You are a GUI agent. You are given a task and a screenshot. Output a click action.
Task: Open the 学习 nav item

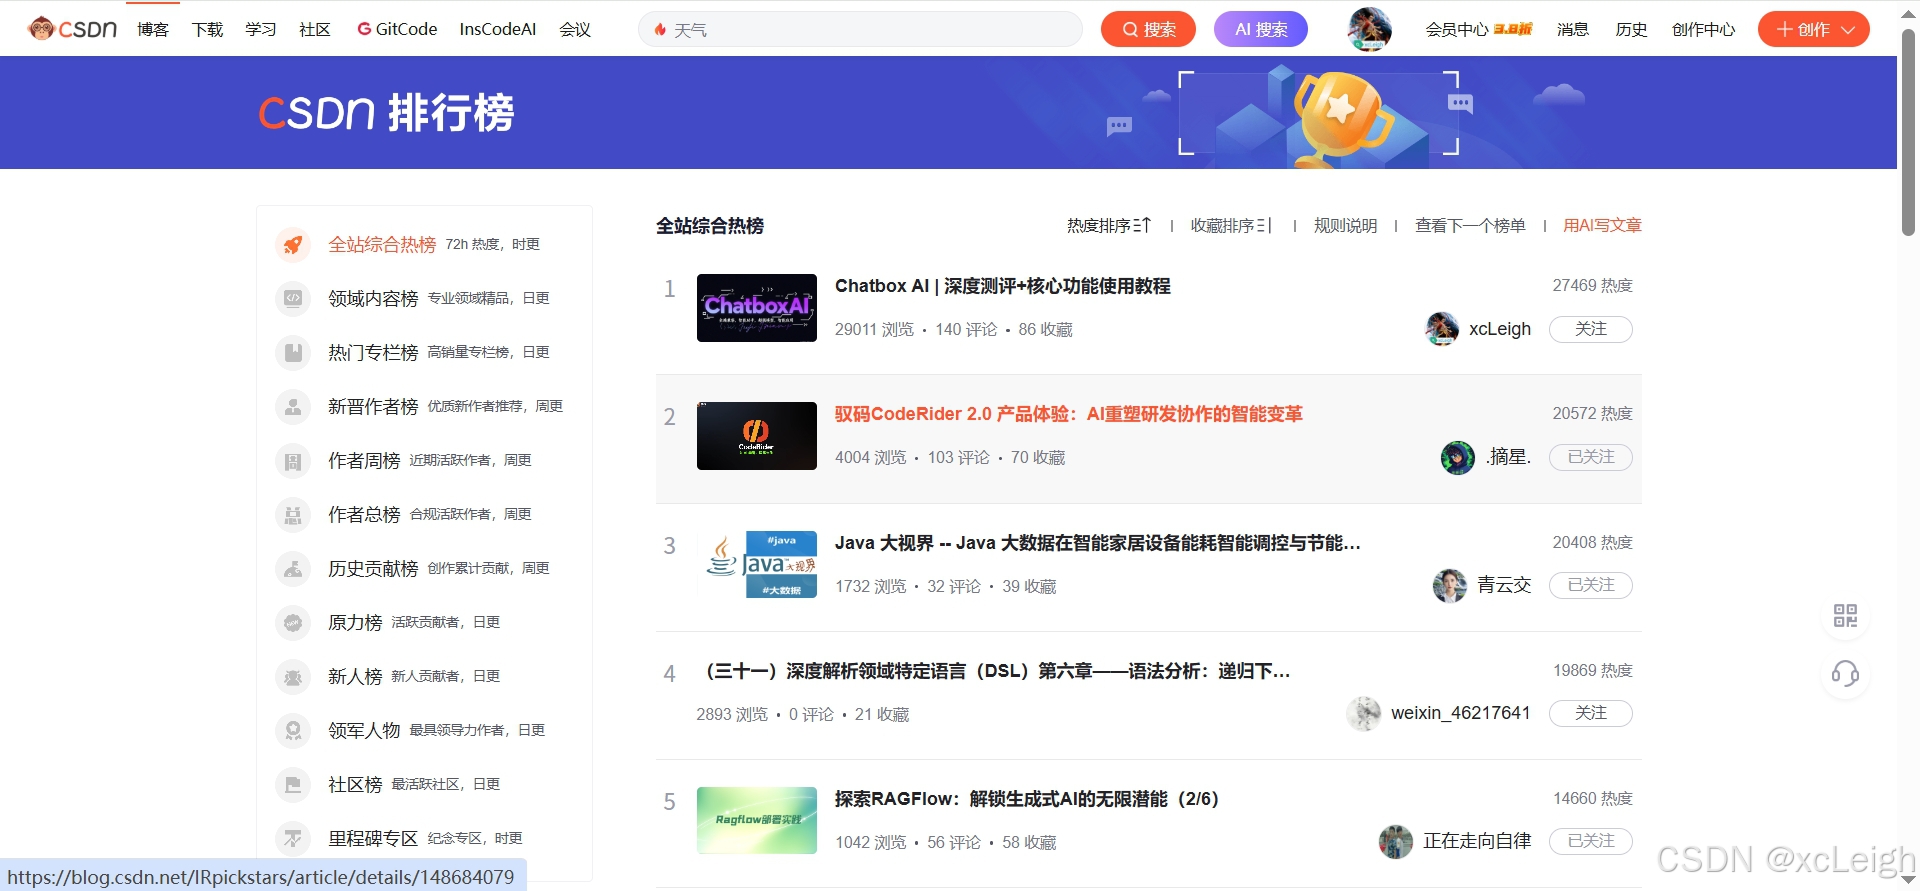pyautogui.click(x=261, y=30)
